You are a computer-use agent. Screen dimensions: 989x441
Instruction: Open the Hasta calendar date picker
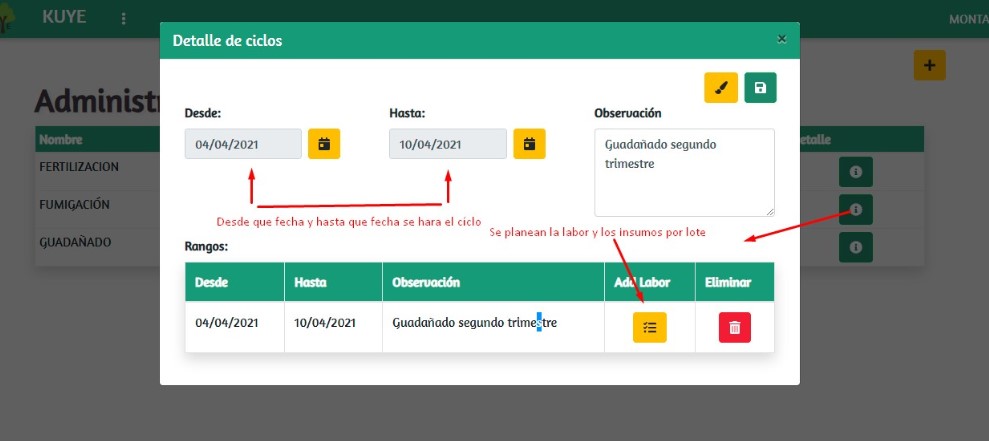(x=529, y=144)
